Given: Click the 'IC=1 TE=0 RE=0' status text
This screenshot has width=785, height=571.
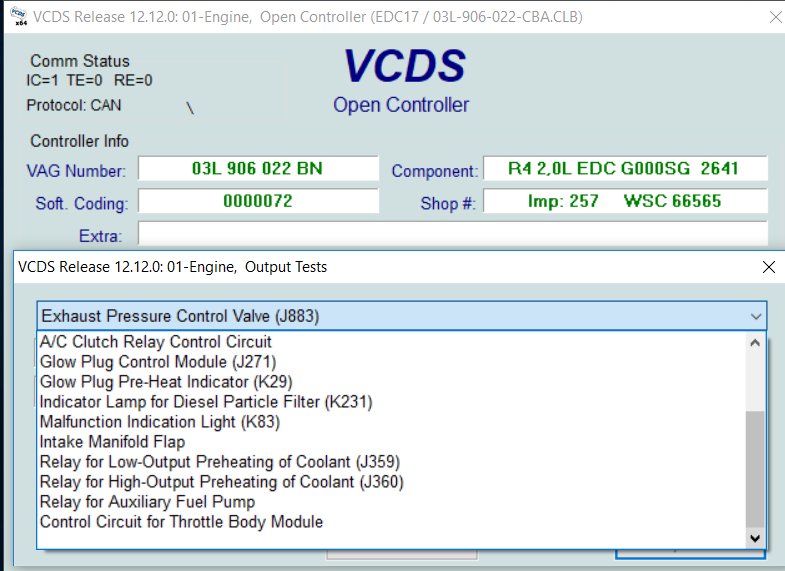Looking at the screenshot, I should [x=89, y=80].
